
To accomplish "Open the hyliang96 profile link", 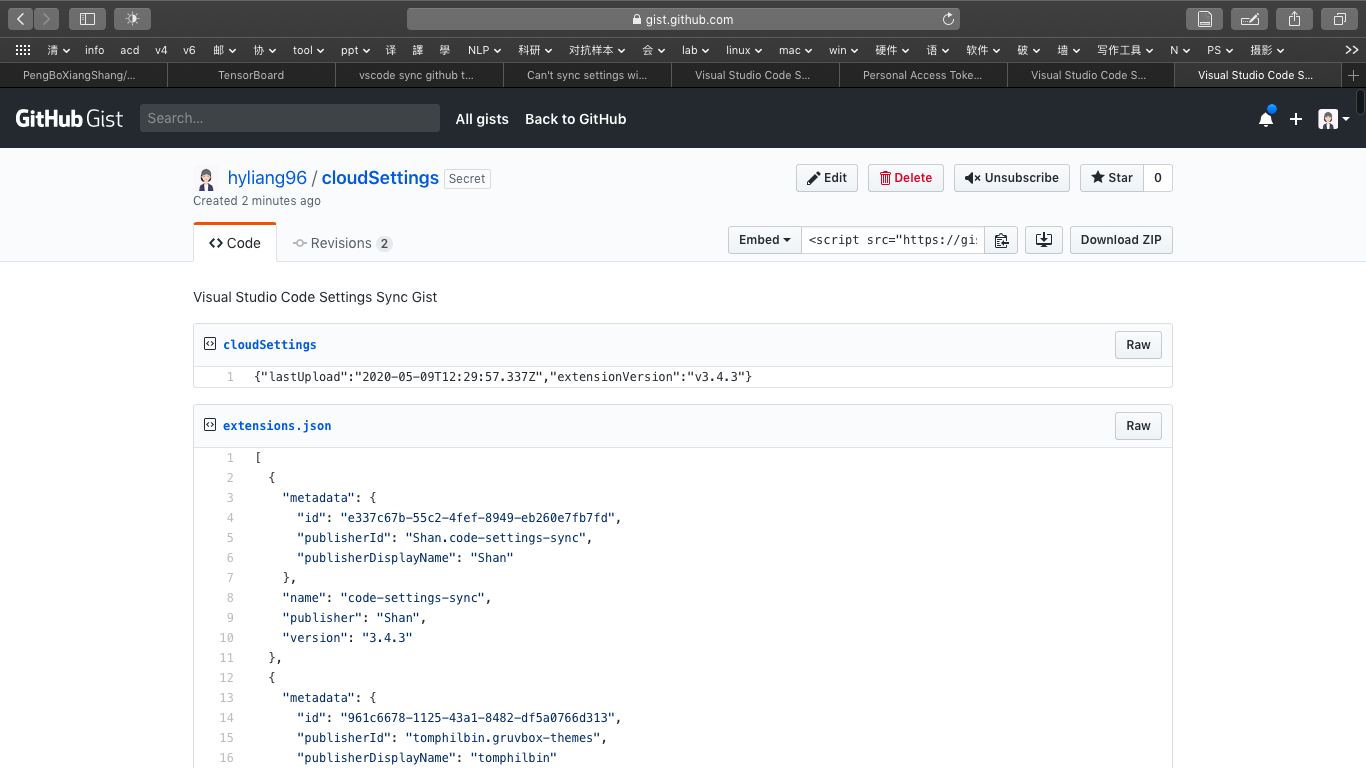I will click(x=267, y=178).
